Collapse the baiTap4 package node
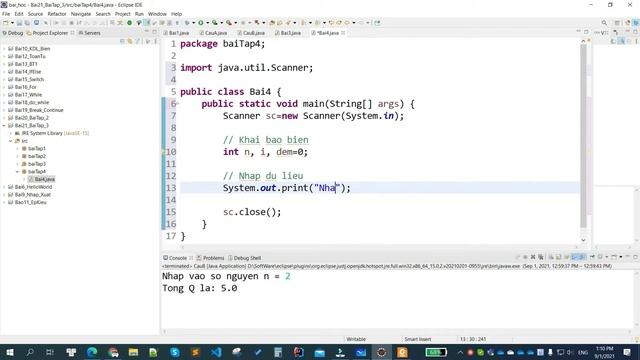Image resolution: width=640 pixels, height=360 pixels. click(x=18, y=171)
